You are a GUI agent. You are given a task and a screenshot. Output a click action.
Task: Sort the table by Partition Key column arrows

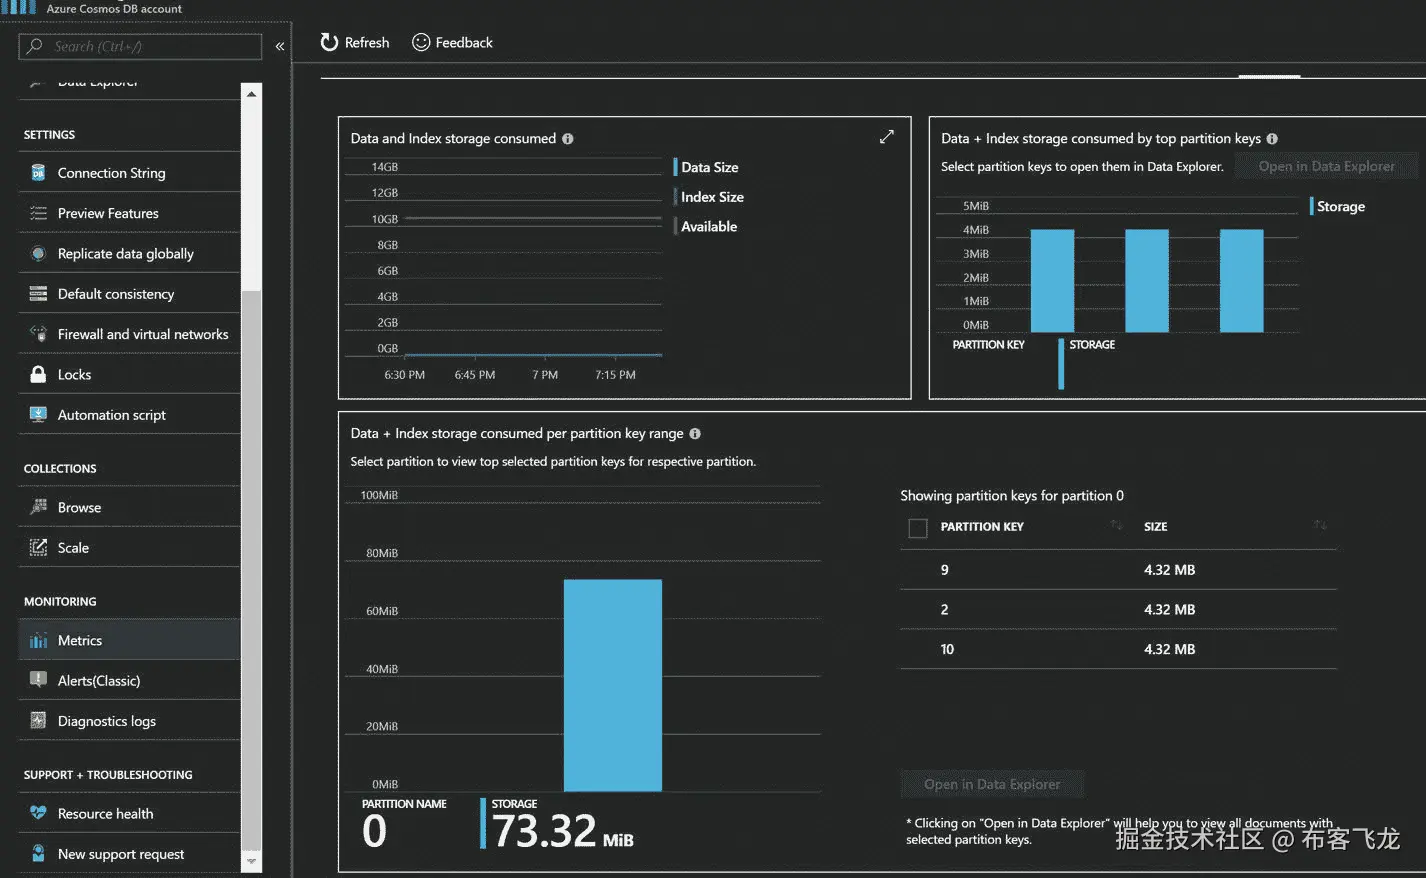tap(1116, 525)
